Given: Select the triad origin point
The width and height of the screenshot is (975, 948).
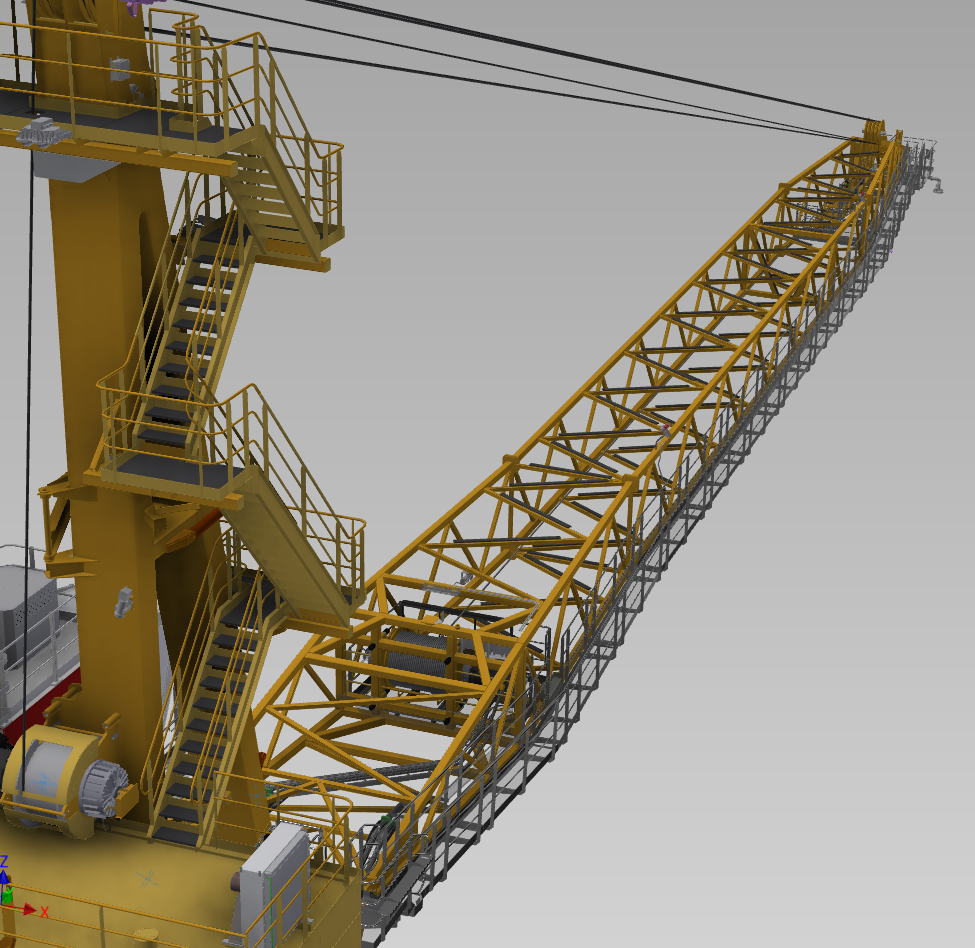Looking at the screenshot, I should click(x=2, y=905).
